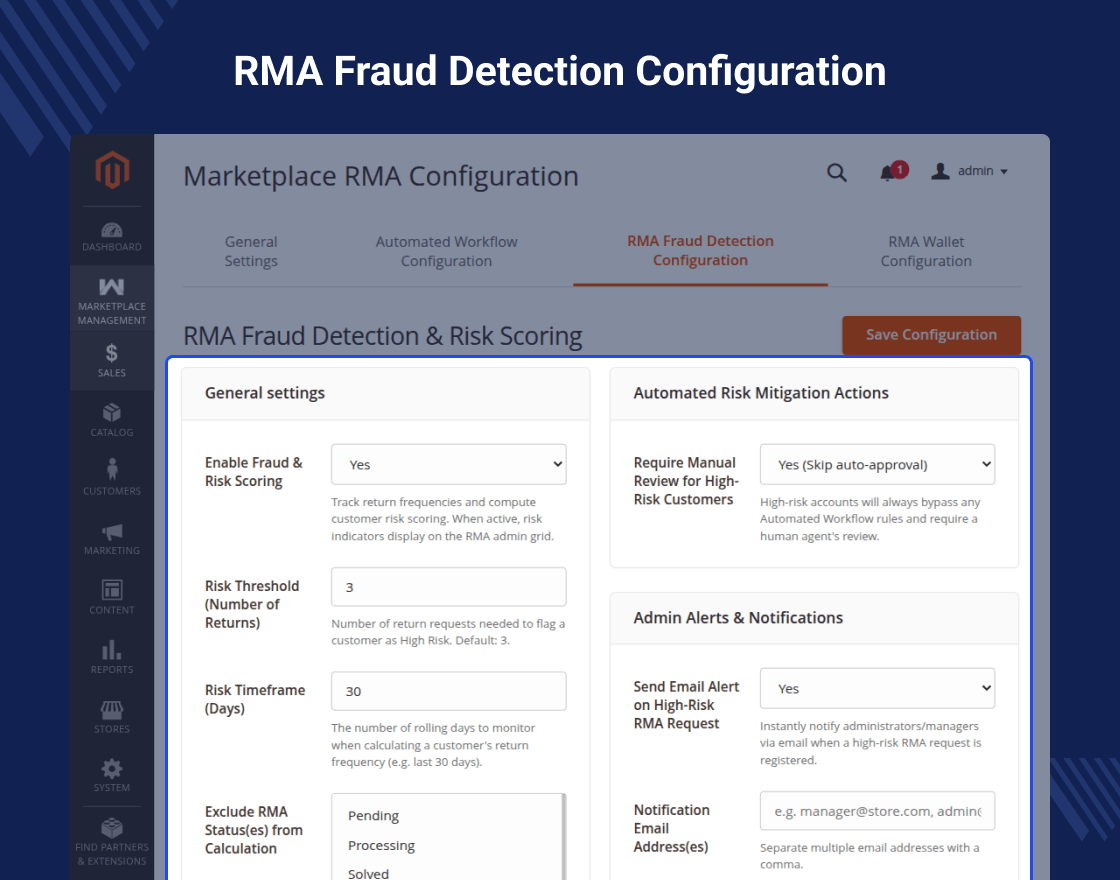The image size is (1120, 880).
Task: Open the Customers sidebar menu
Action: [x=112, y=478]
